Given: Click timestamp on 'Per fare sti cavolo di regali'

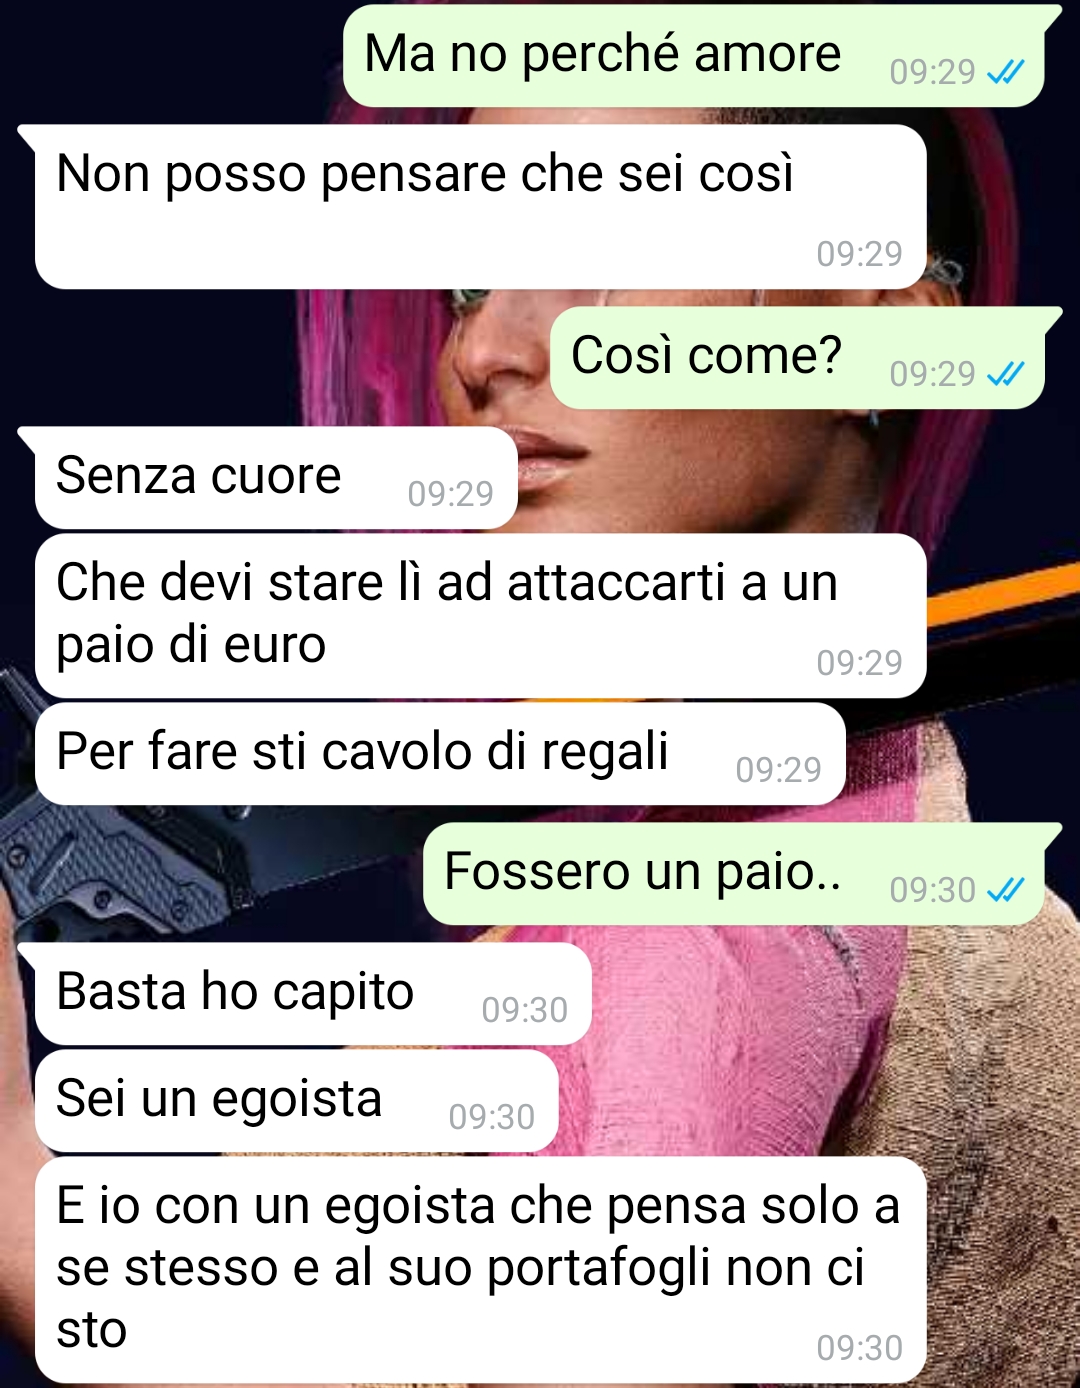Looking at the screenshot, I should tap(778, 770).
